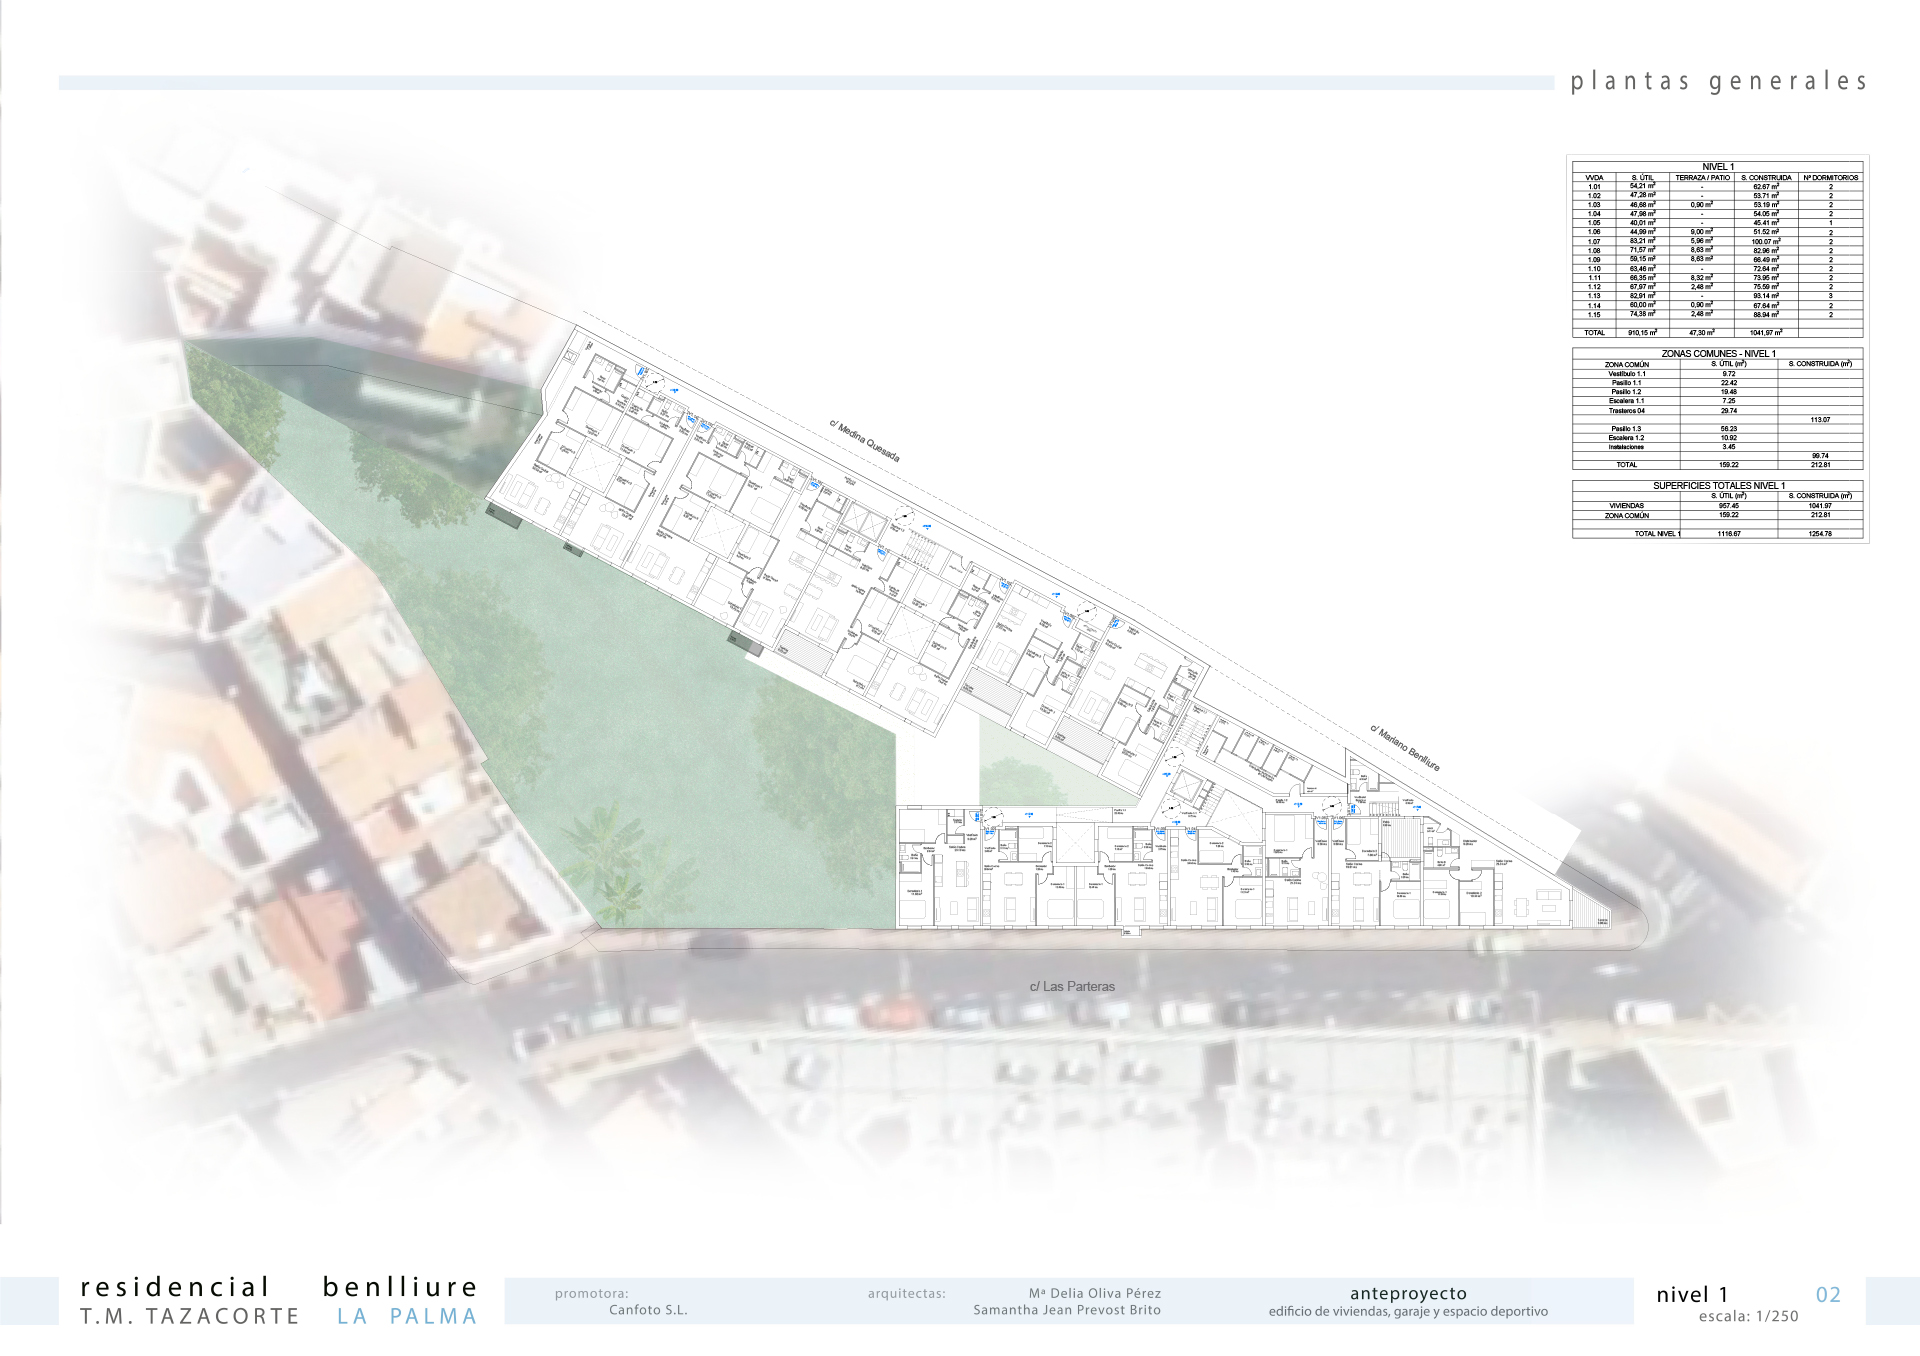Click the 'c/ Medina Quesada' street label

865,441
